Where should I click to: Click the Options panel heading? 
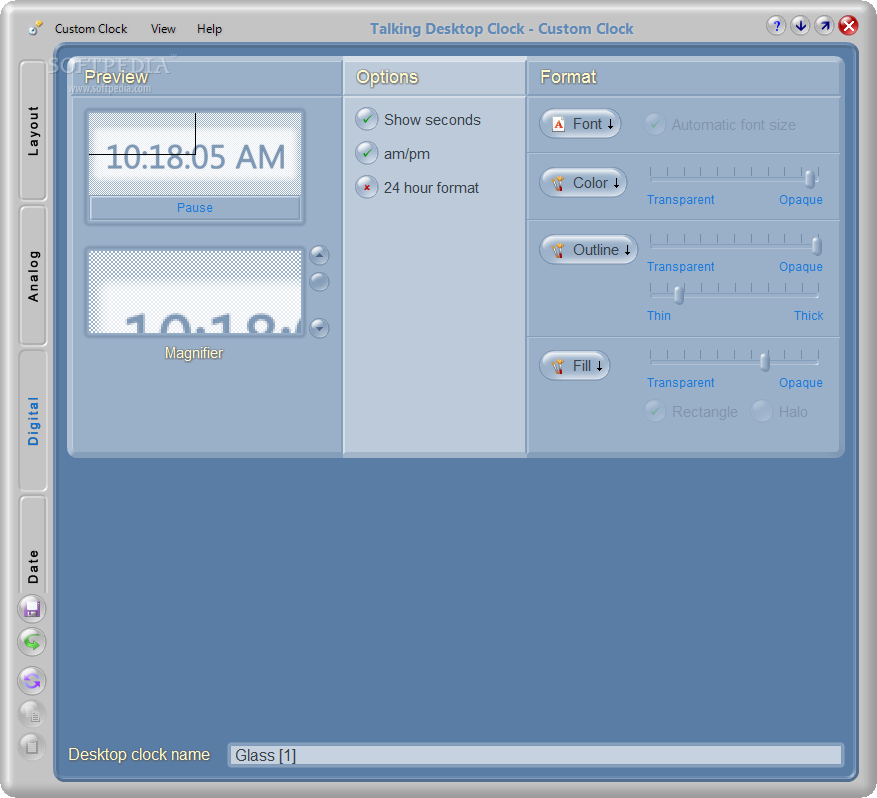pyautogui.click(x=387, y=77)
